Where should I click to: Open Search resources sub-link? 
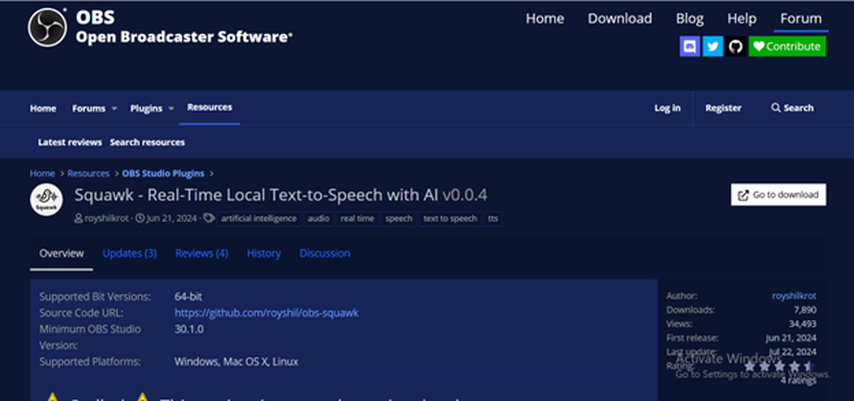pyautogui.click(x=147, y=142)
